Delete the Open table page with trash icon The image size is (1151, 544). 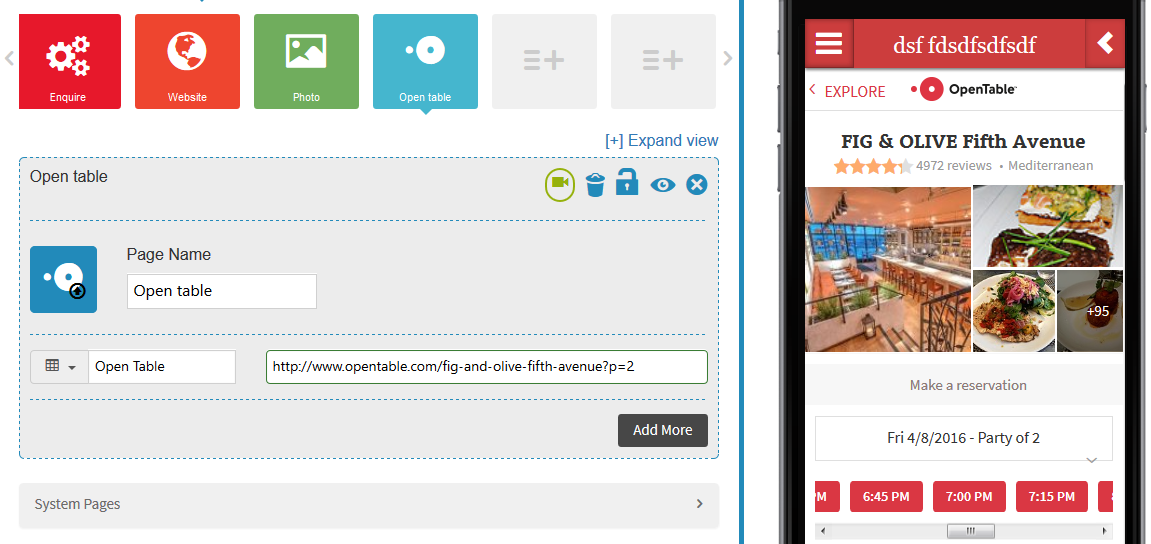tap(595, 184)
